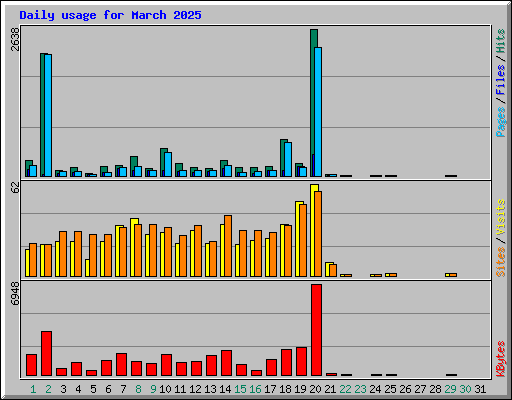This screenshot has height=400, width=512.
Task: Click the day 1 axis label
Action: click(33, 389)
